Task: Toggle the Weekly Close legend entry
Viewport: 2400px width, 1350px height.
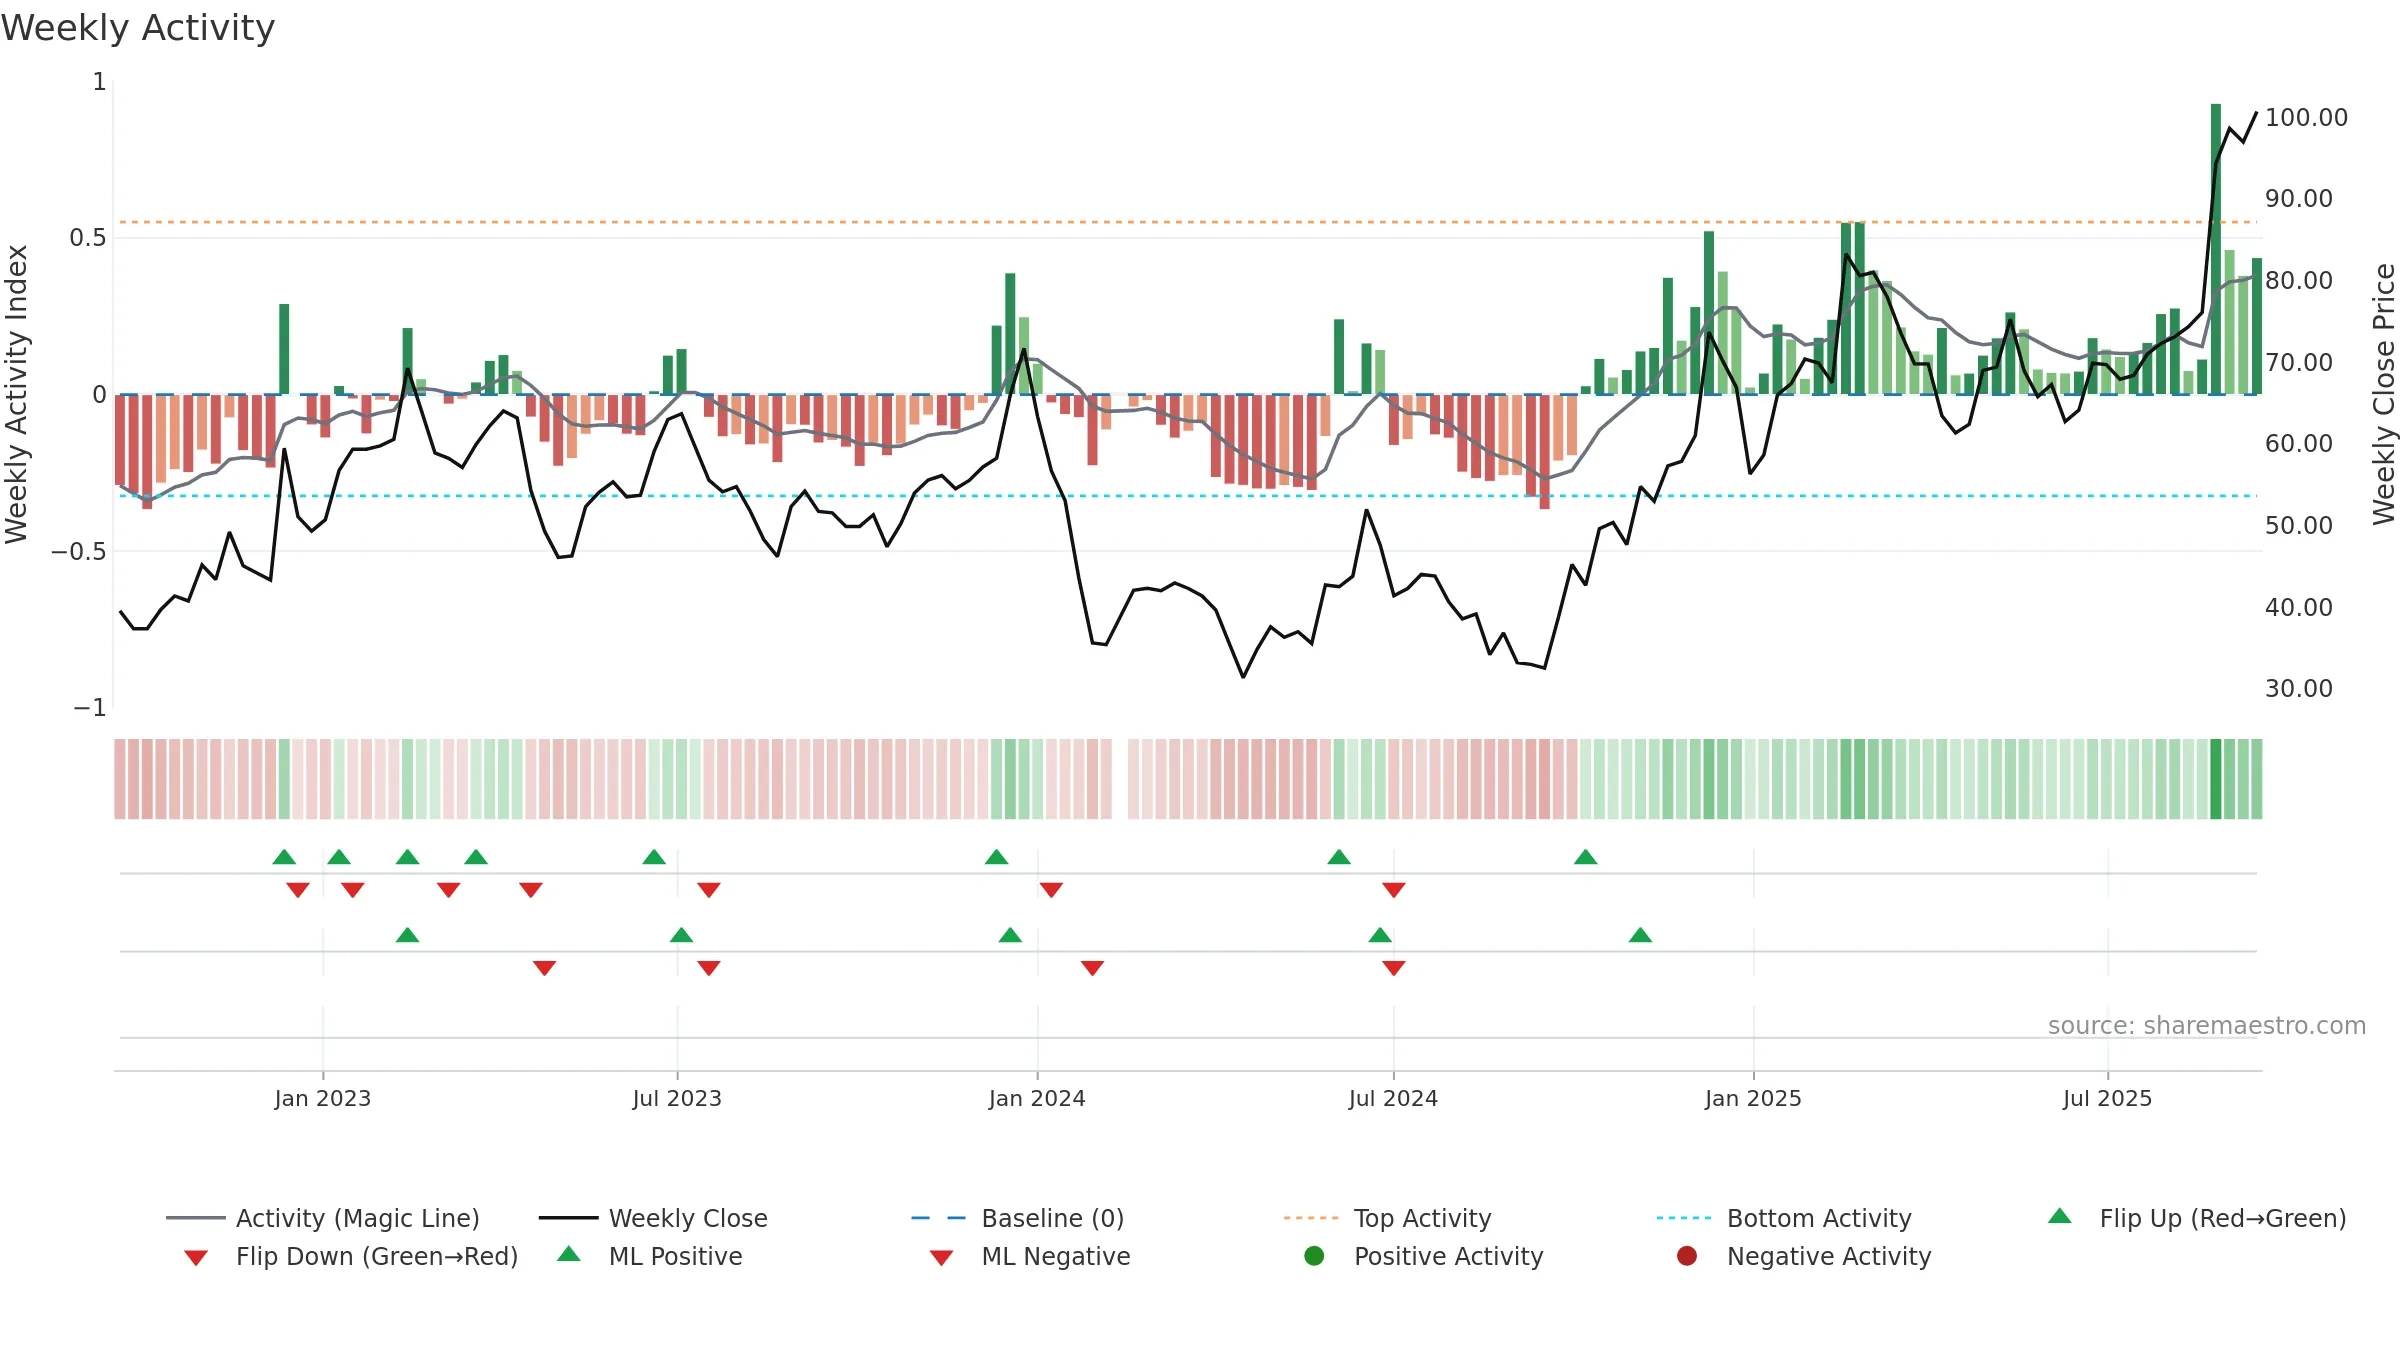Action: click(653, 1218)
